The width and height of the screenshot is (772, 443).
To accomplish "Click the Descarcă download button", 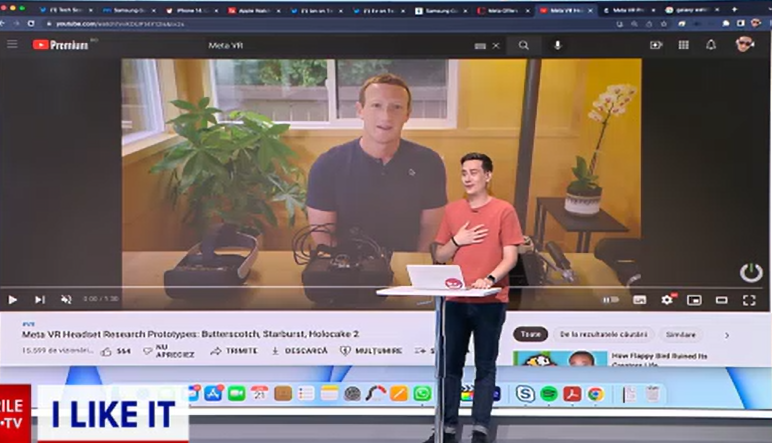I will click(x=300, y=351).
